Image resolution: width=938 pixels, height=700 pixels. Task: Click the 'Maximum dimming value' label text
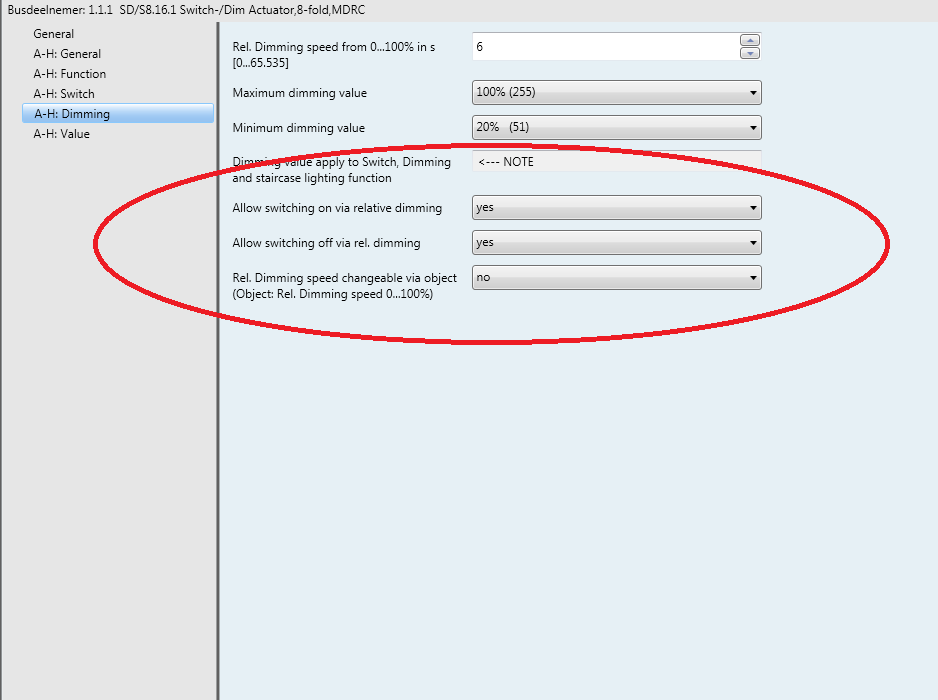tap(299, 93)
